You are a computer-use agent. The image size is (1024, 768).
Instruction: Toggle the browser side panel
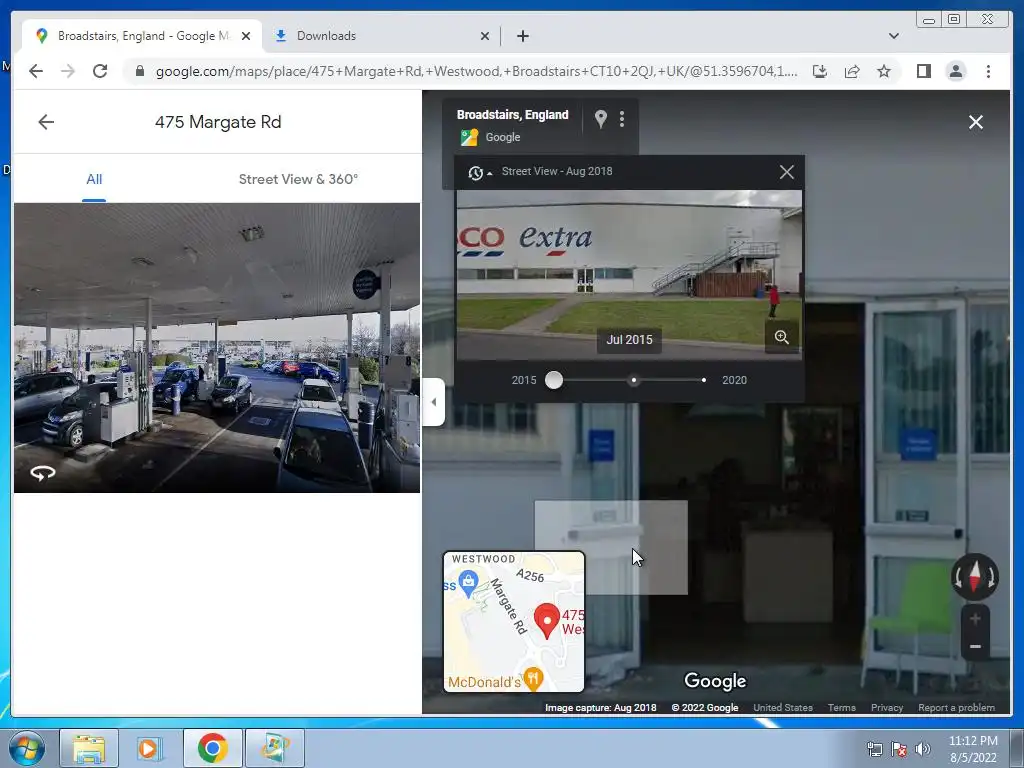pos(923,71)
